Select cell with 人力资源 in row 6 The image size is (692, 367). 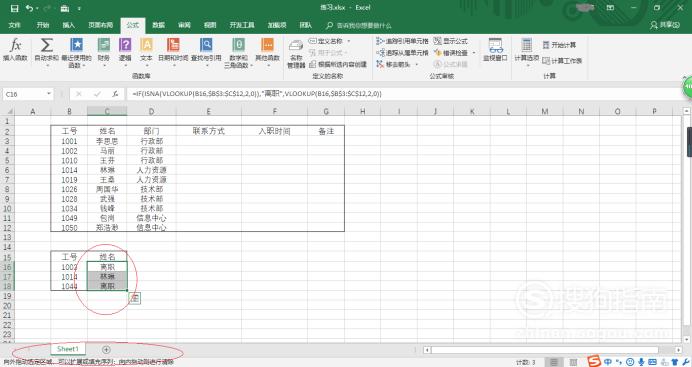[x=151, y=170]
